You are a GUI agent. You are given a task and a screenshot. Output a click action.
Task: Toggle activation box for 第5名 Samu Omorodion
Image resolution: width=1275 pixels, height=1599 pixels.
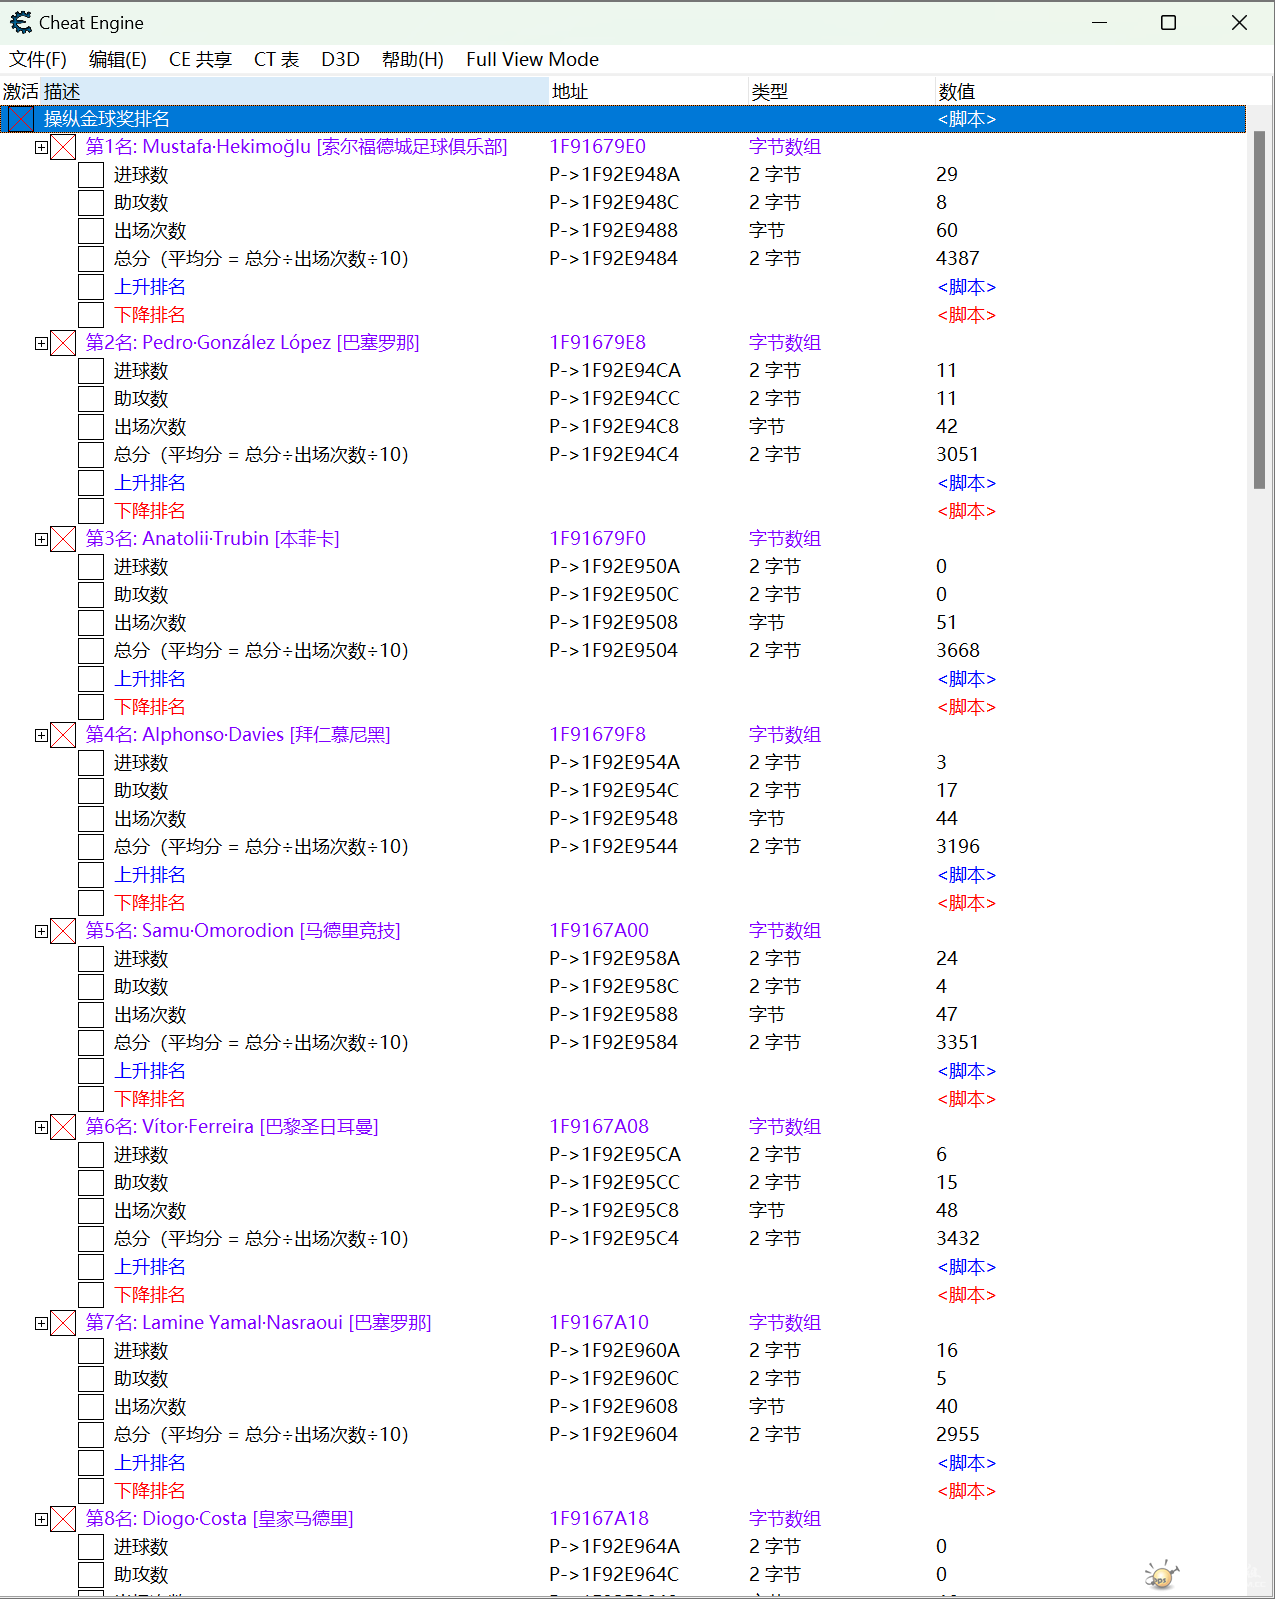point(63,931)
